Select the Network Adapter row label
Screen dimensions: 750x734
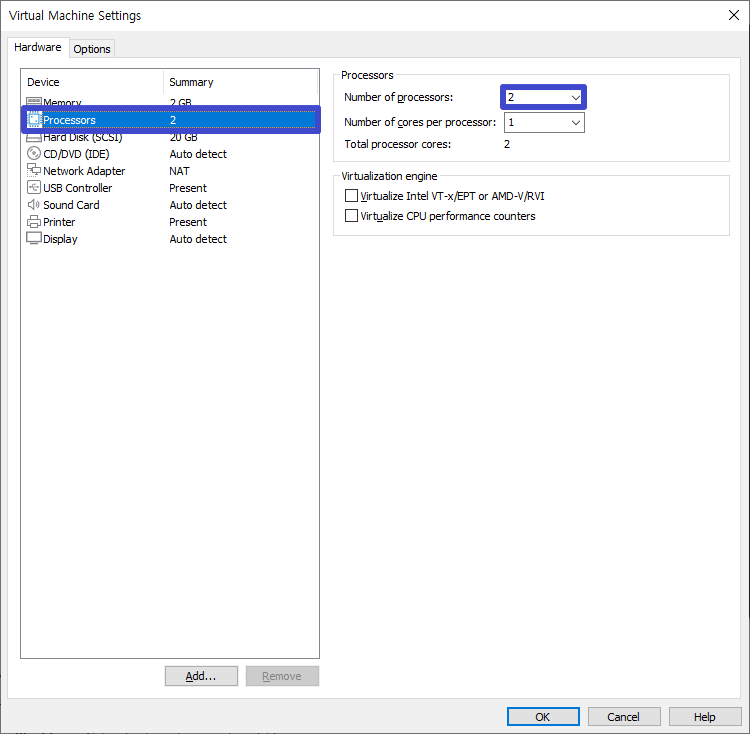click(x=84, y=171)
